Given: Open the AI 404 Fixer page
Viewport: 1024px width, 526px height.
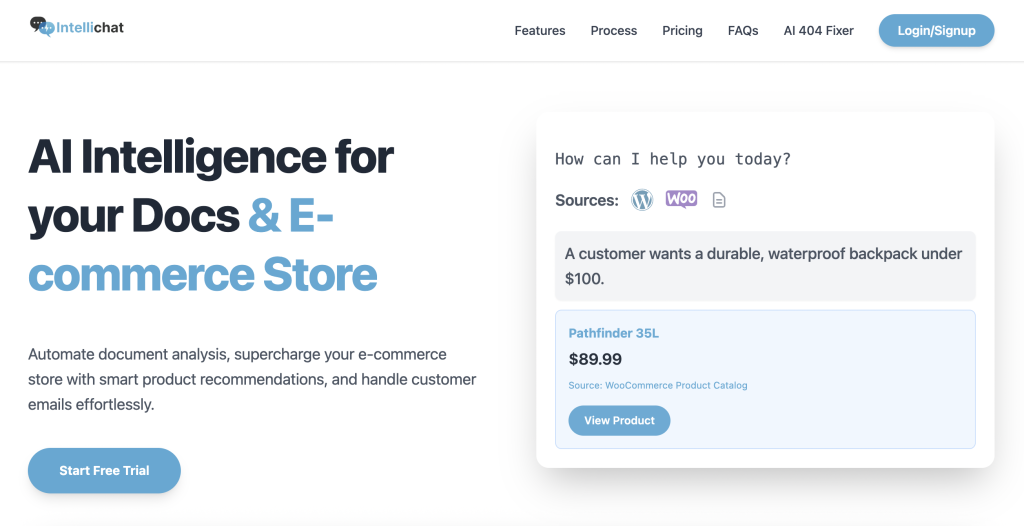Looking at the screenshot, I should (819, 31).
